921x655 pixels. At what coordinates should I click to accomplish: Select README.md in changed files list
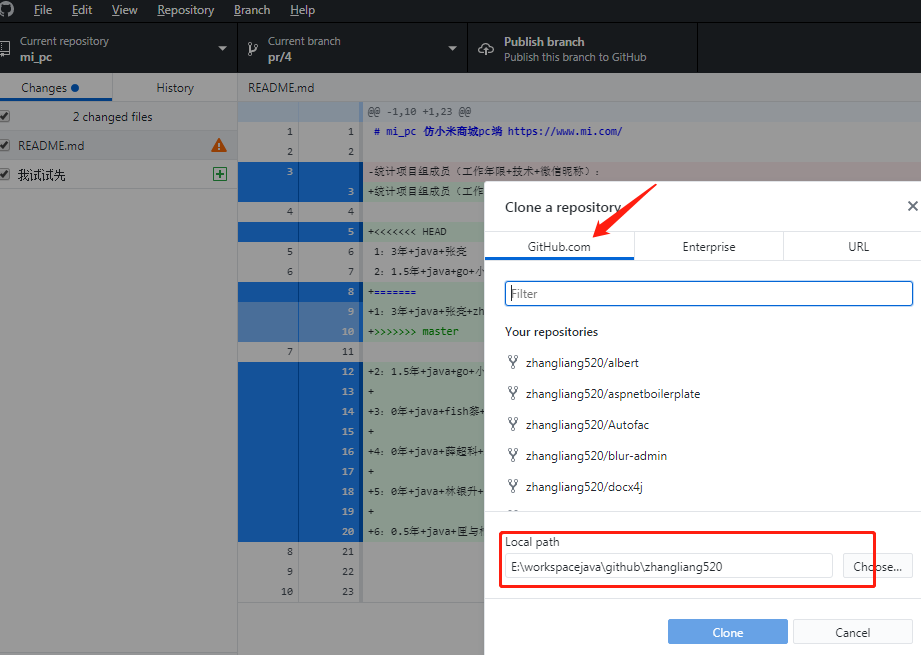pyautogui.click(x=119, y=145)
